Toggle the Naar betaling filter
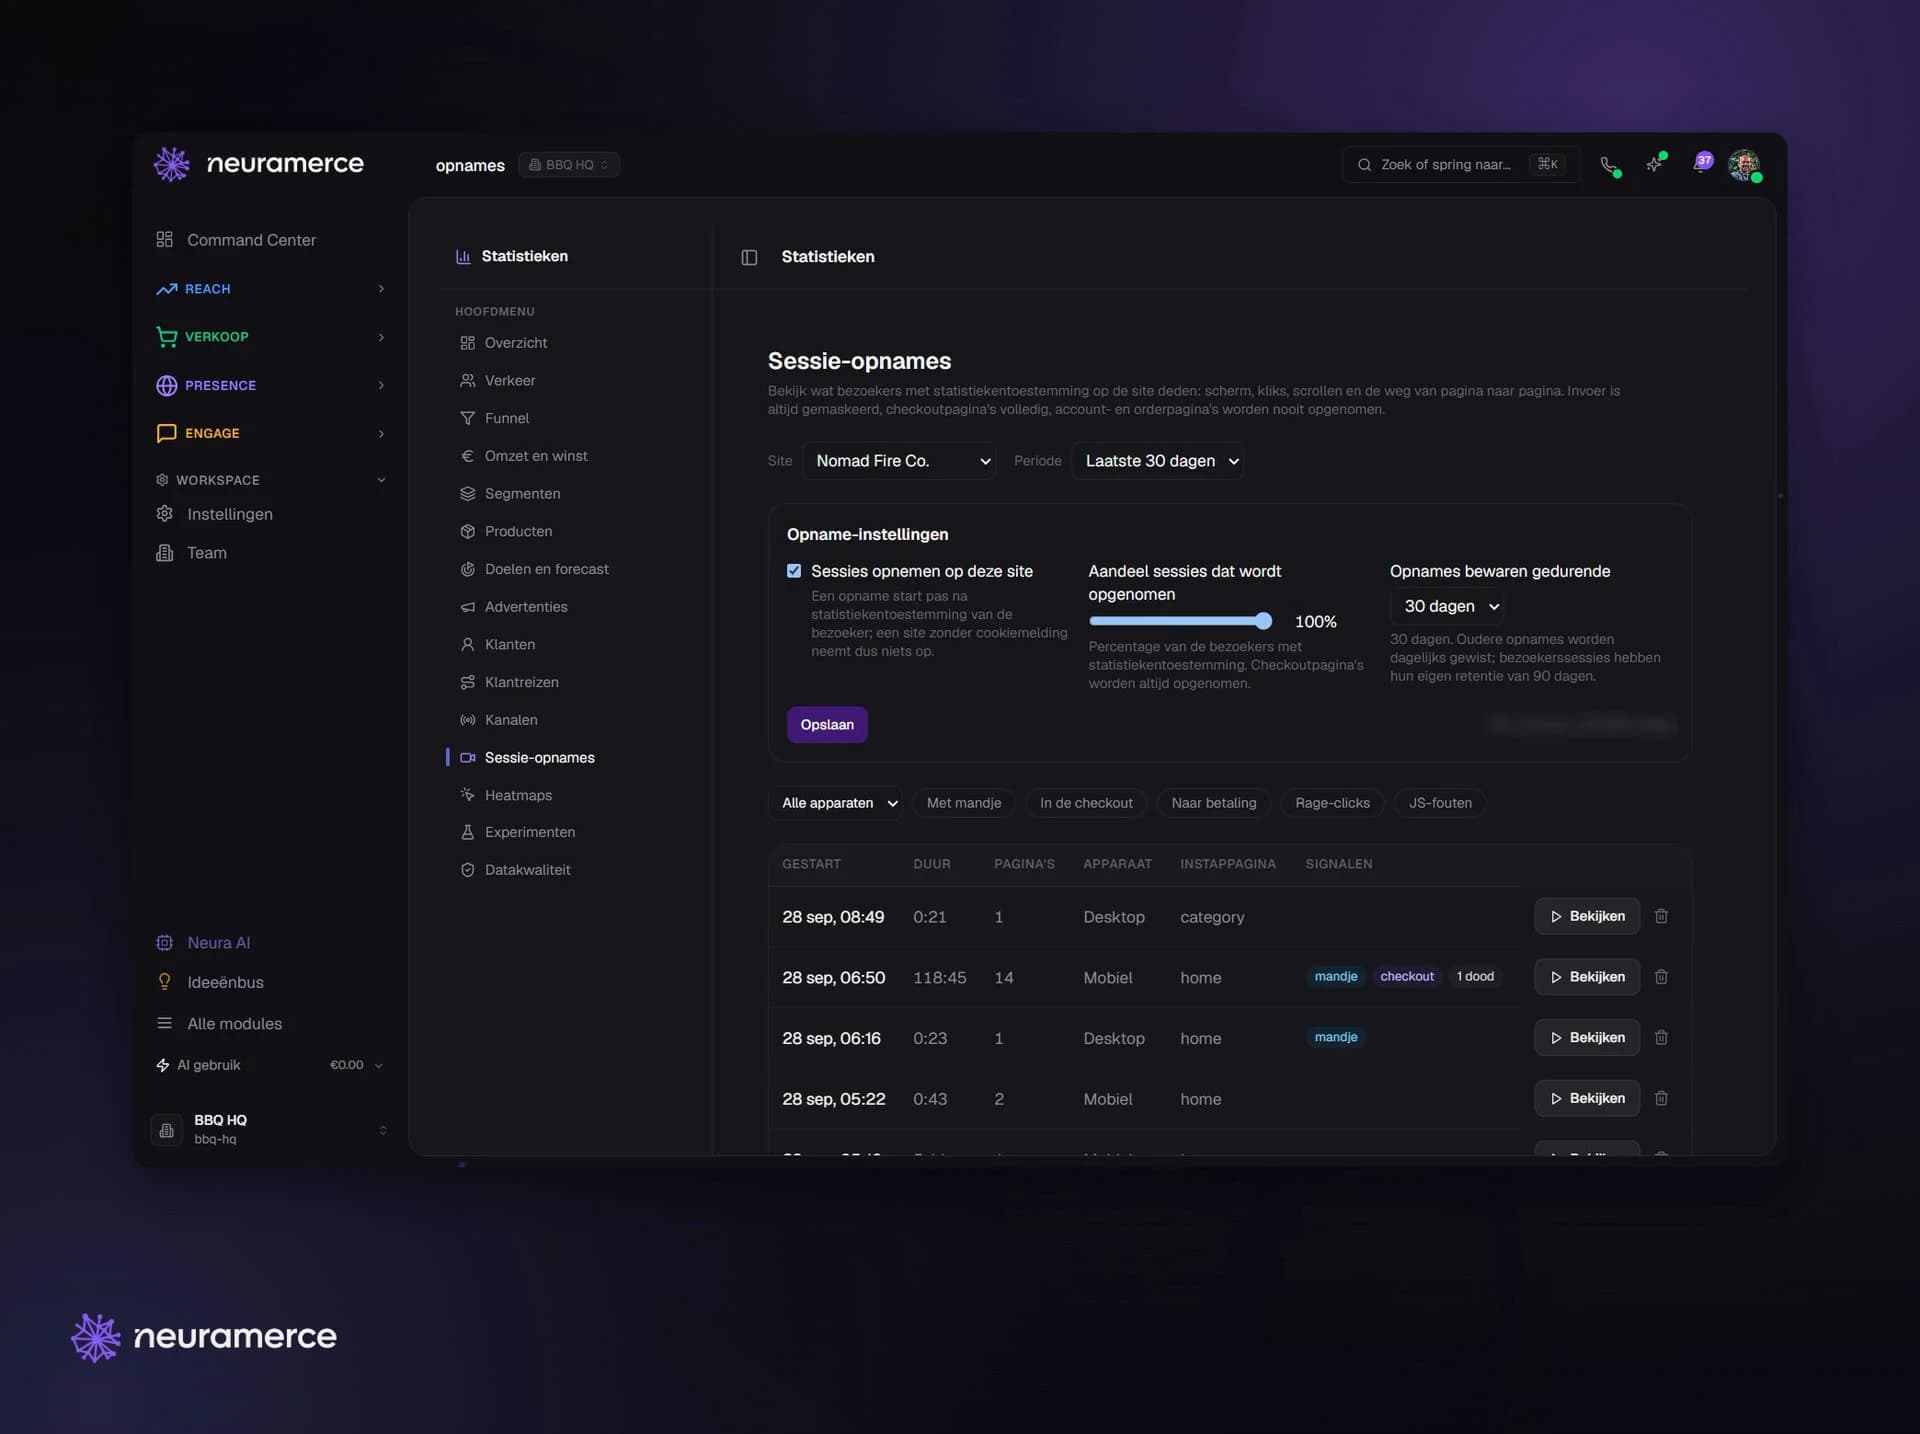This screenshot has width=1920, height=1434. (1213, 803)
